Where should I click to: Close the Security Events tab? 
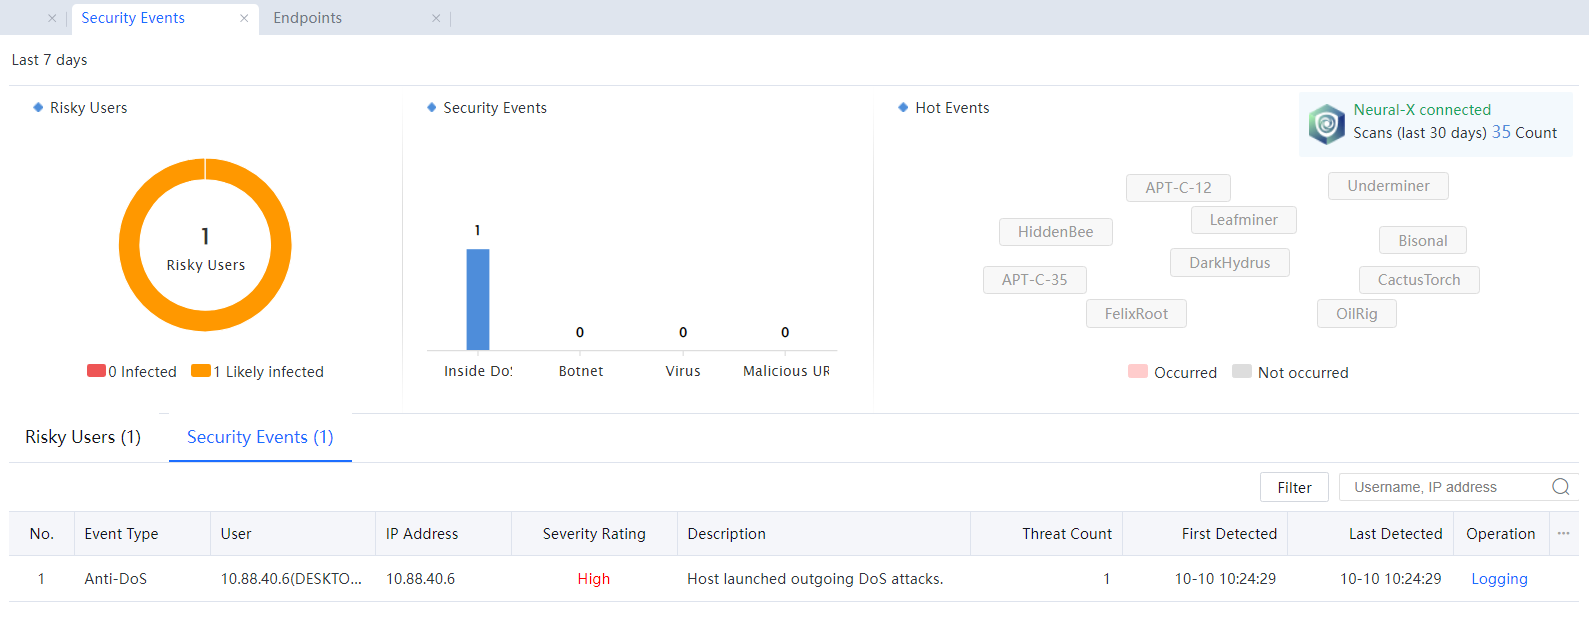(x=244, y=18)
